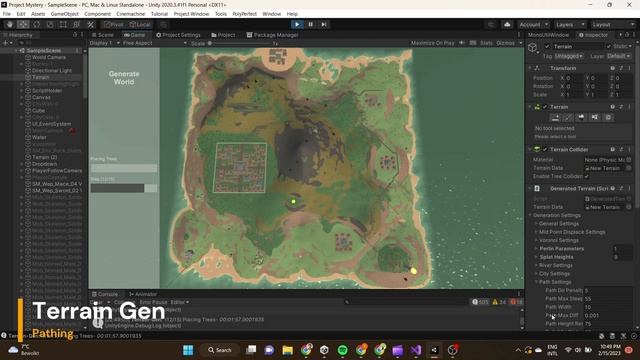
Task: Click the Path Width value field
Action: coord(608,307)
